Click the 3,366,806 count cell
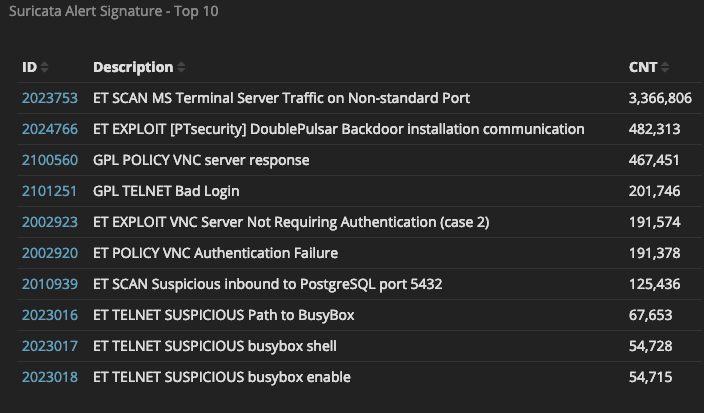Screen dimensions: 704x413 [660, 98]
